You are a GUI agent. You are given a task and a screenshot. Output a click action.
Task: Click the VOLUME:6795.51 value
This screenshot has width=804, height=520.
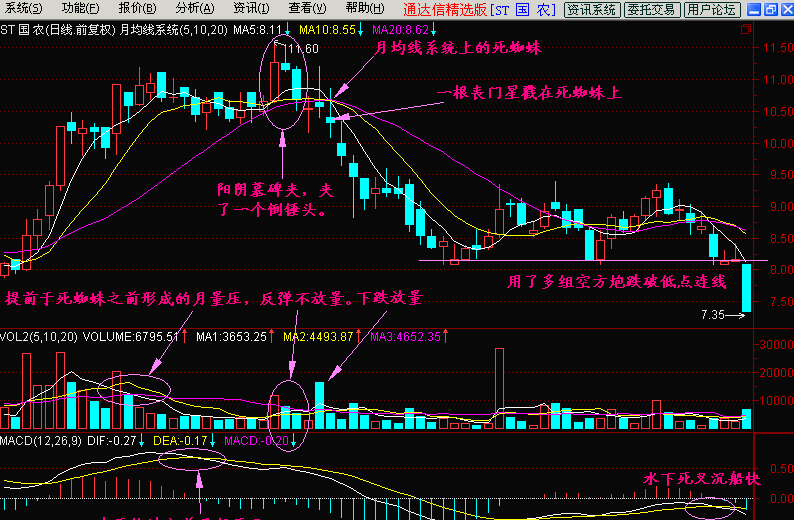(x=131, y=337)
